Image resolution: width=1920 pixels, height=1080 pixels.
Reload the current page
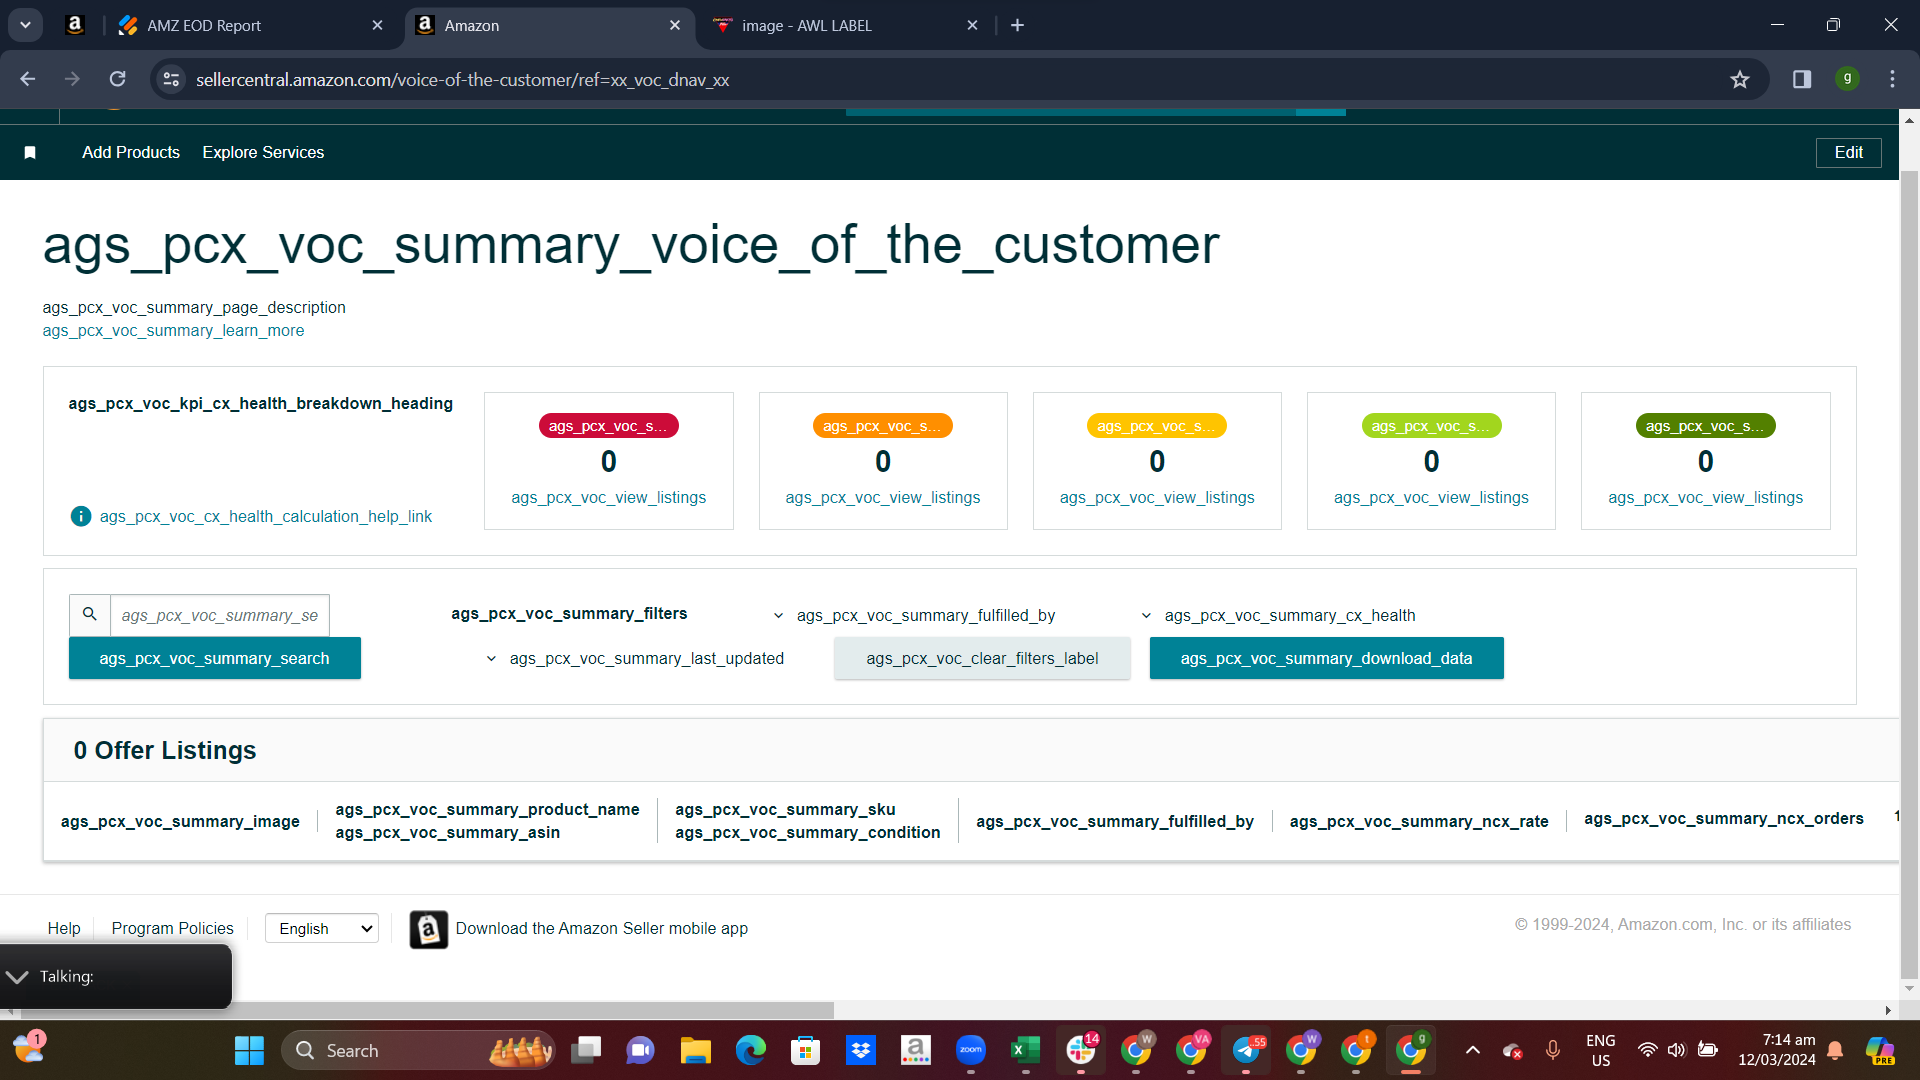pos(117,79)
